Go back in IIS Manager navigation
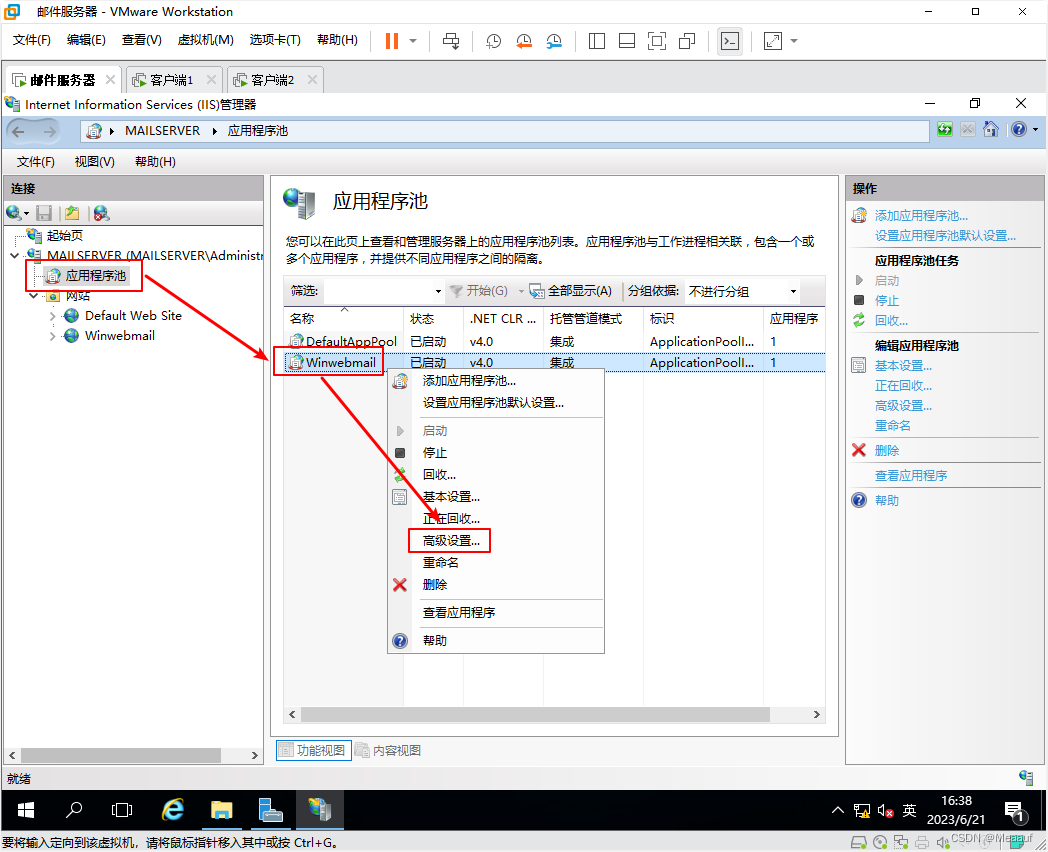Screen dimensions: 1048x852 pyautogui.click(x=19, y=132)
